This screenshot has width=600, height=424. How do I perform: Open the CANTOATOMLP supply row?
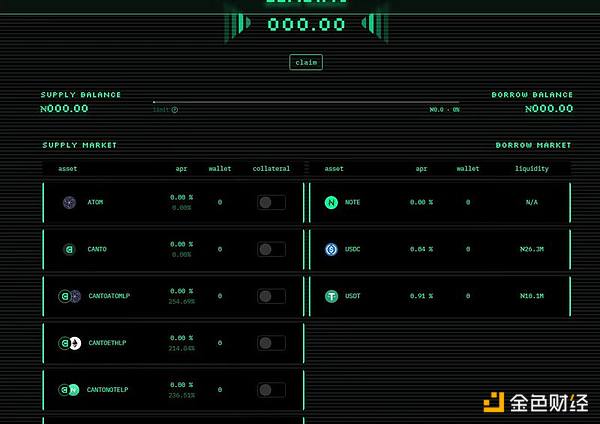coord(174,296)
